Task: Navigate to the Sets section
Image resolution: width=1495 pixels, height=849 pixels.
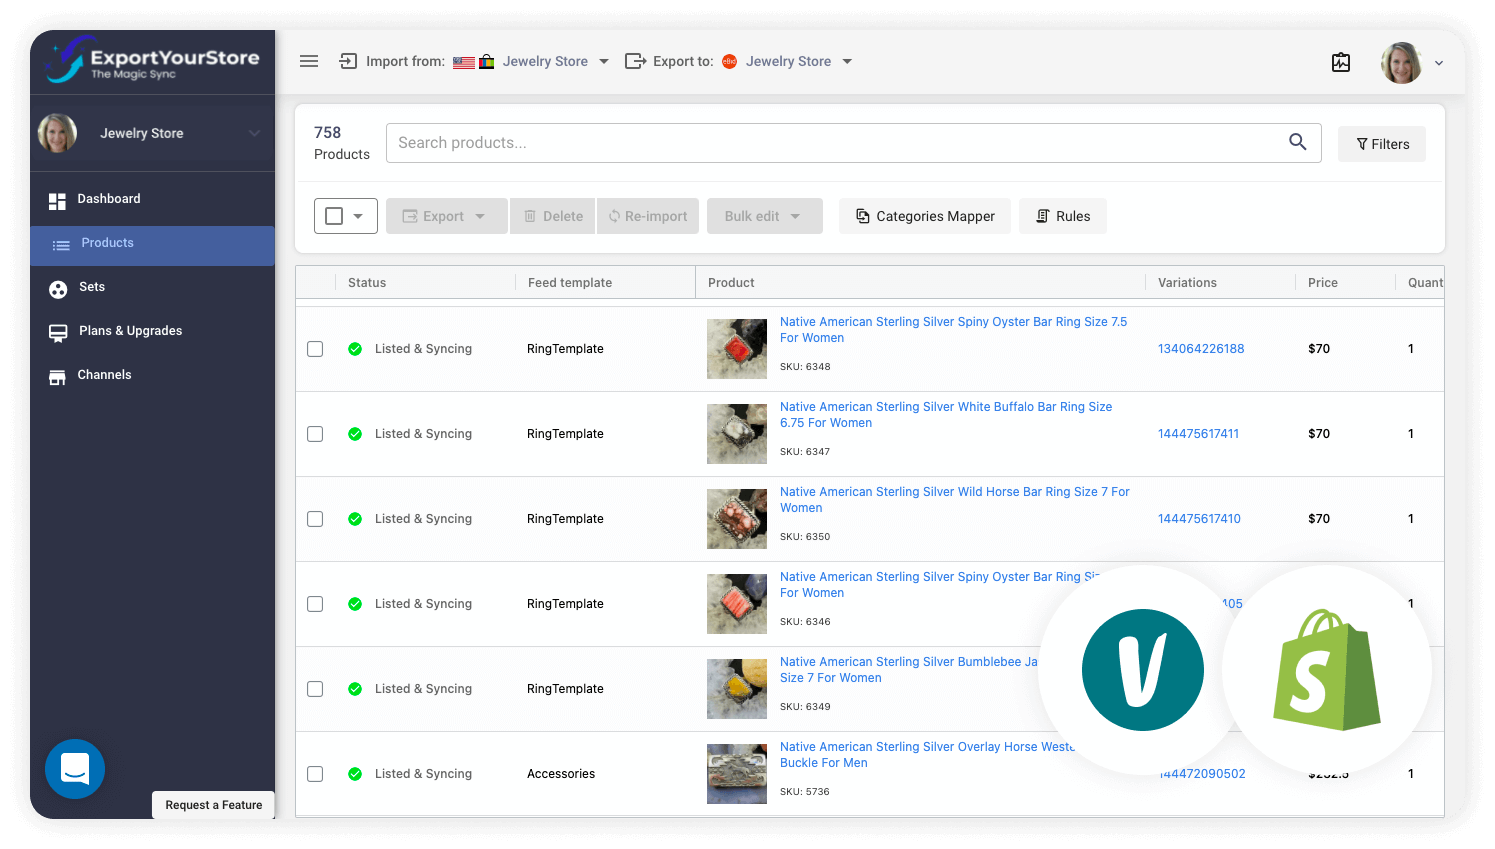Action: tap(91, 287)
